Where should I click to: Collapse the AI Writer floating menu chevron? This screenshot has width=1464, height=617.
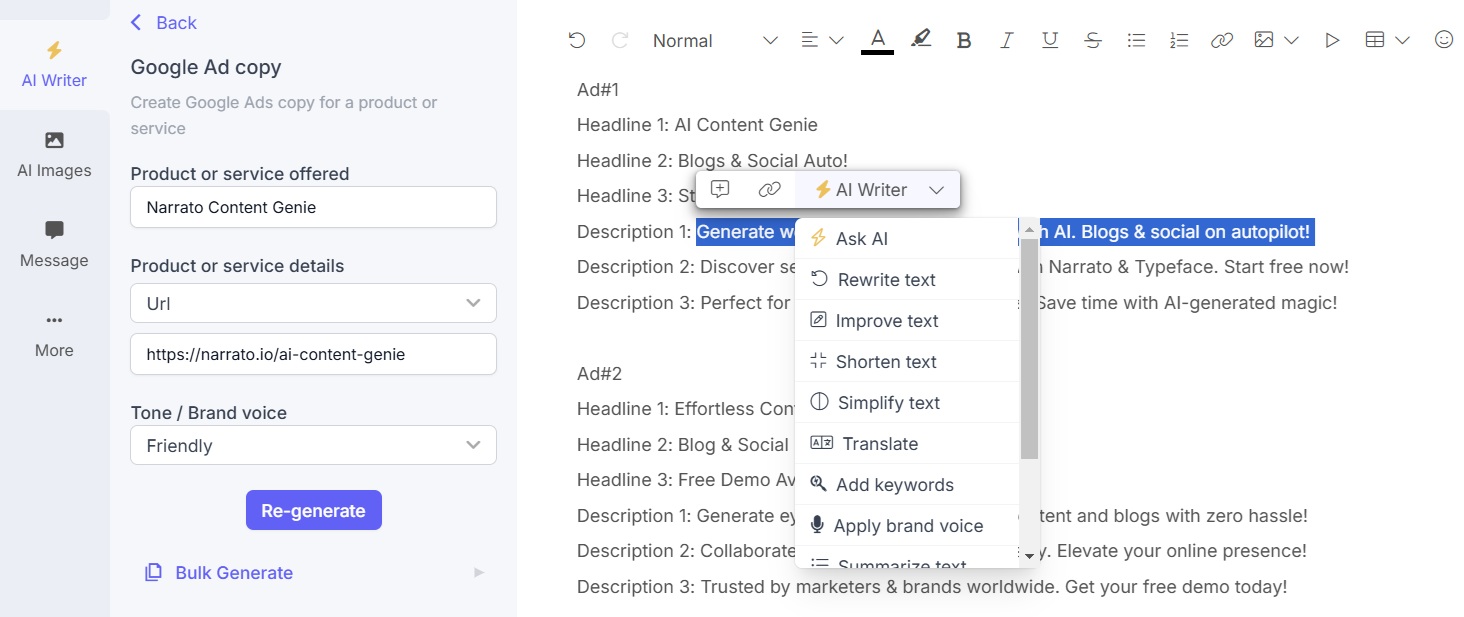coord(936,190)
